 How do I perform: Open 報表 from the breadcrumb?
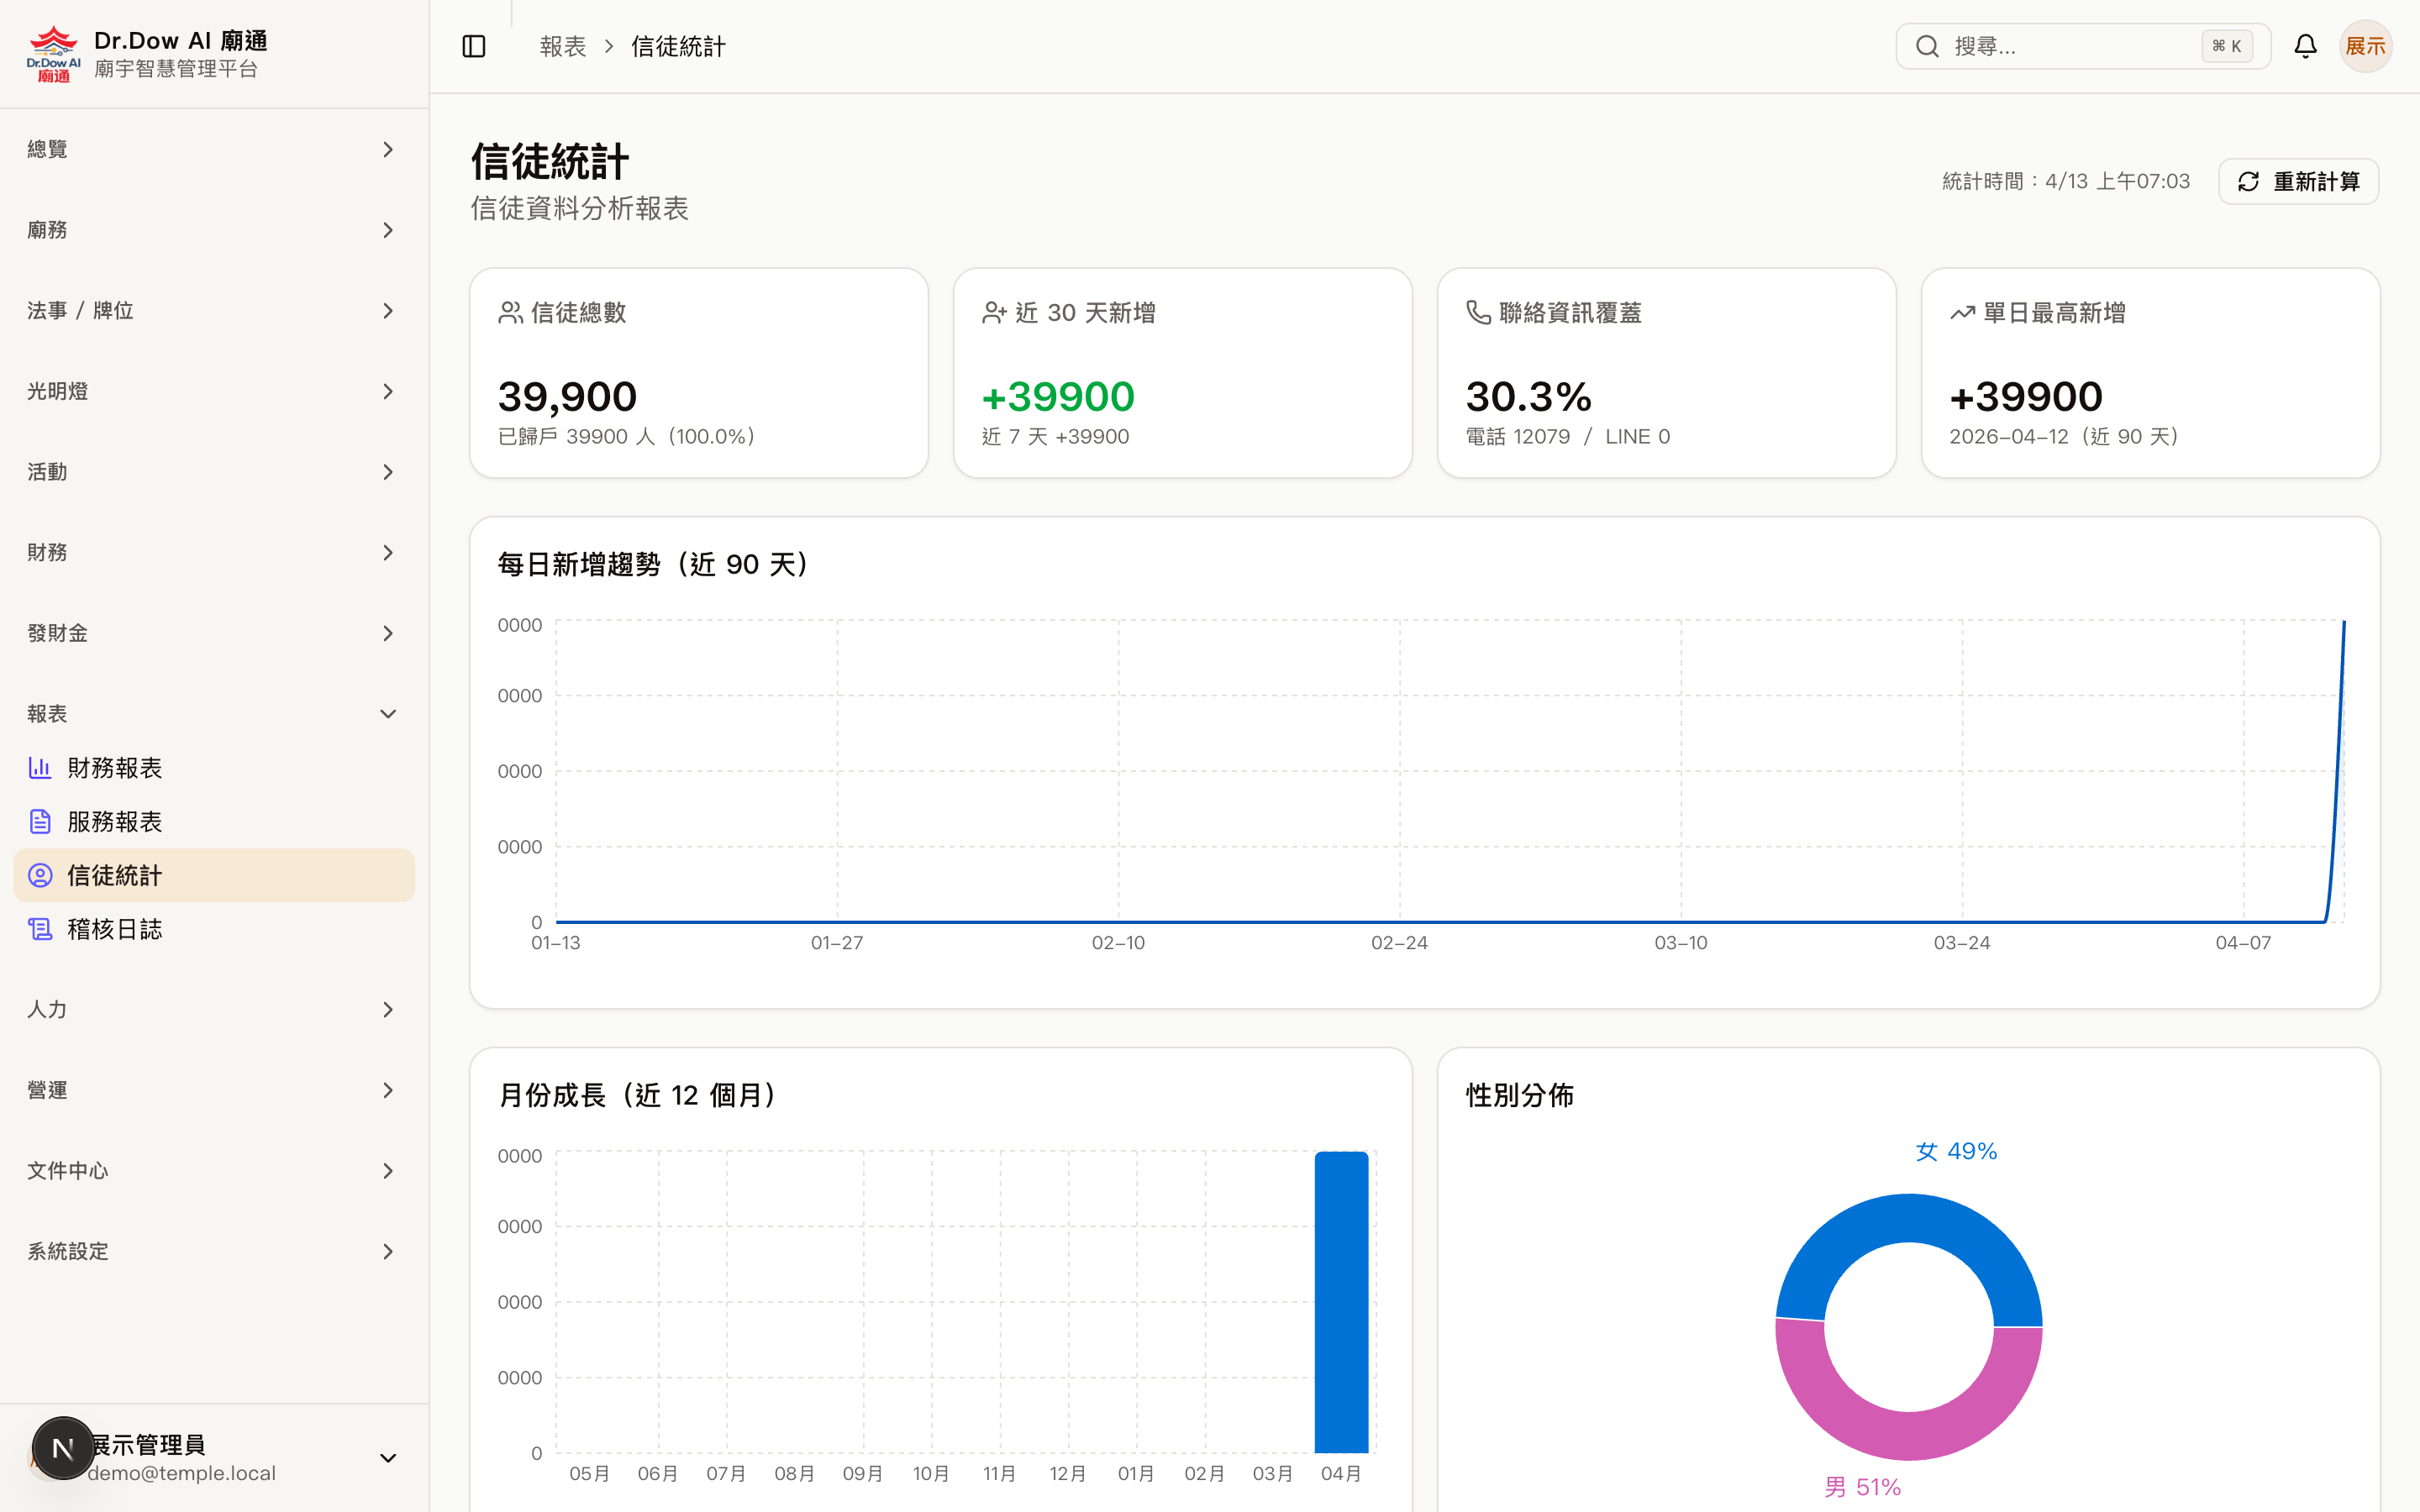pyautogui.click(x=563, y=45)
